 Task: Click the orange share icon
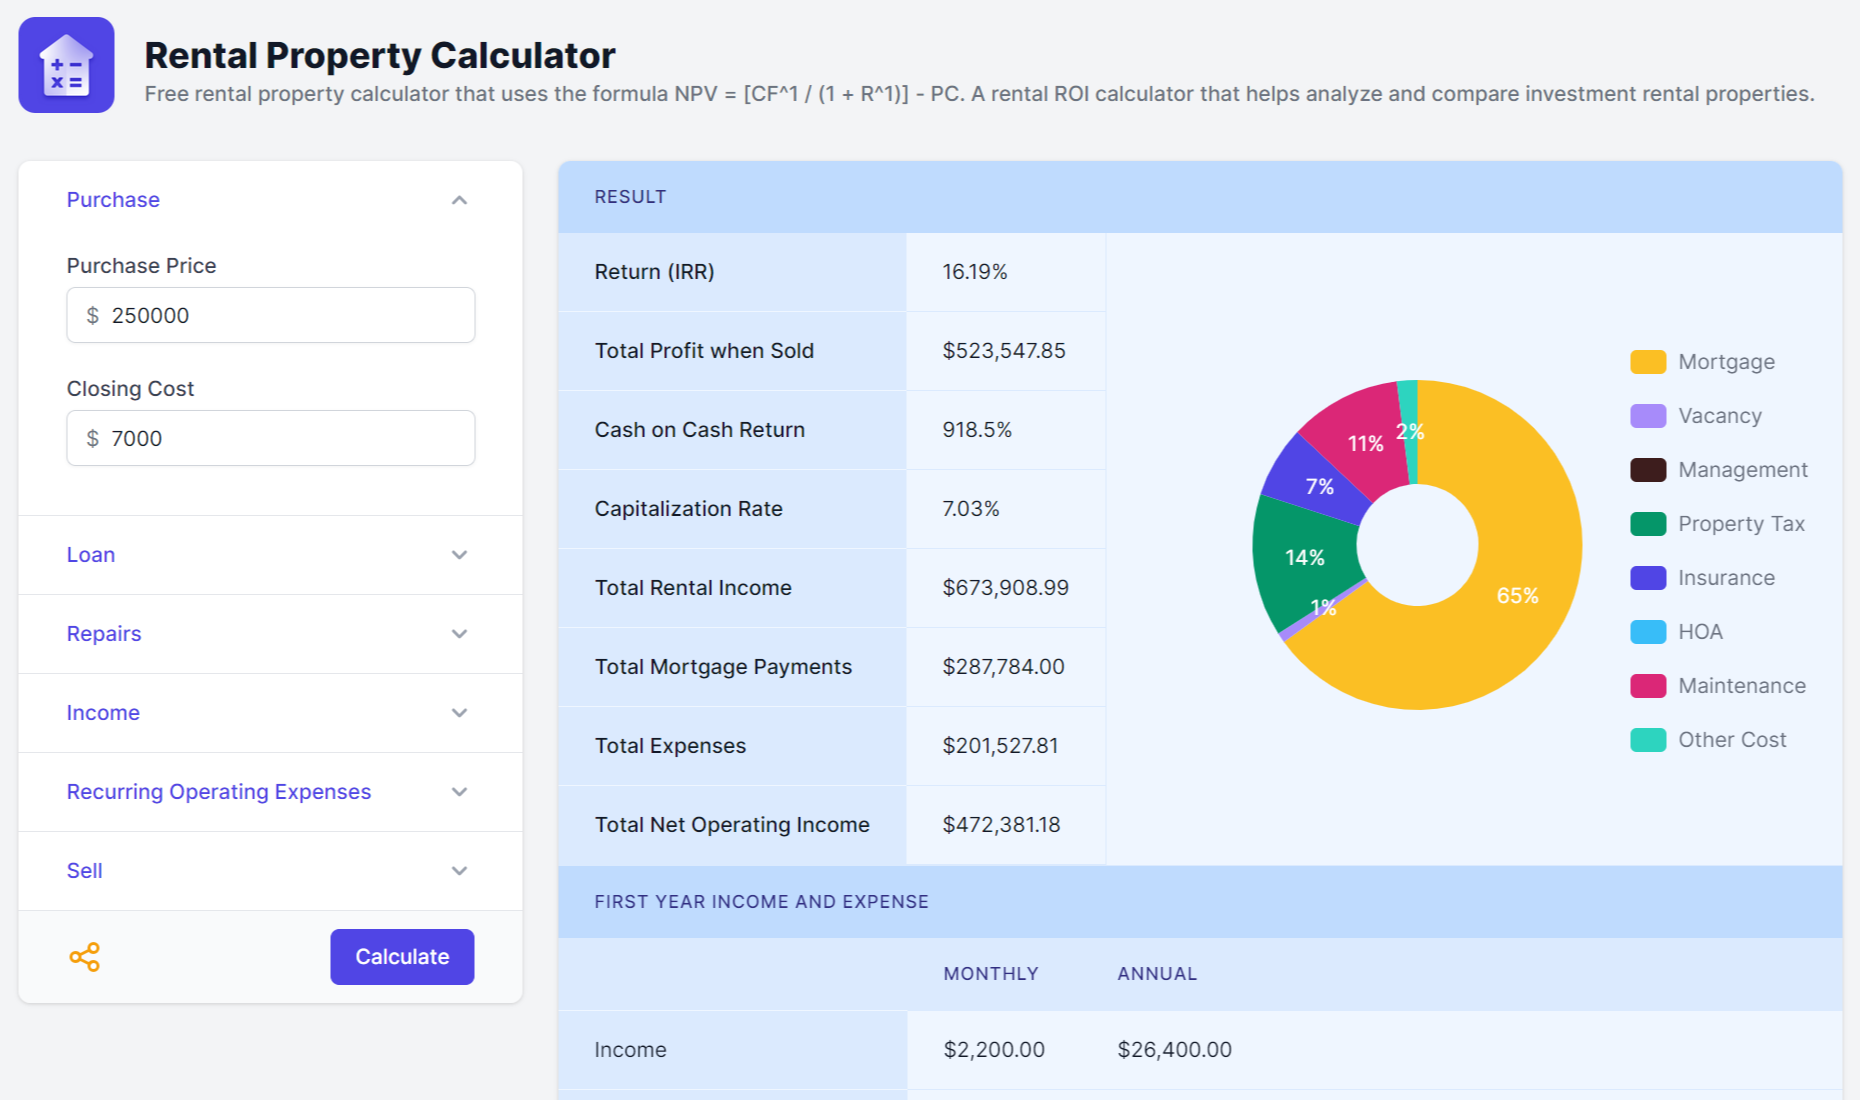(x=85, y=957)
